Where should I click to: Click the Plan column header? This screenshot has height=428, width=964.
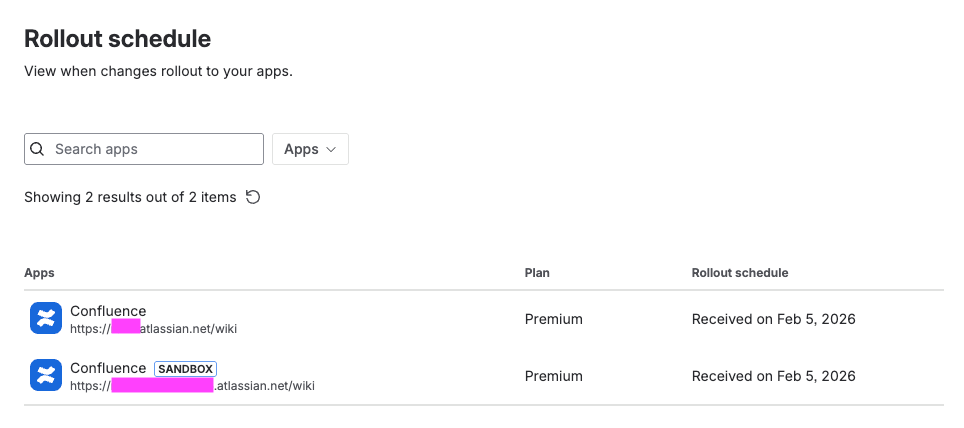pos(537,272)
